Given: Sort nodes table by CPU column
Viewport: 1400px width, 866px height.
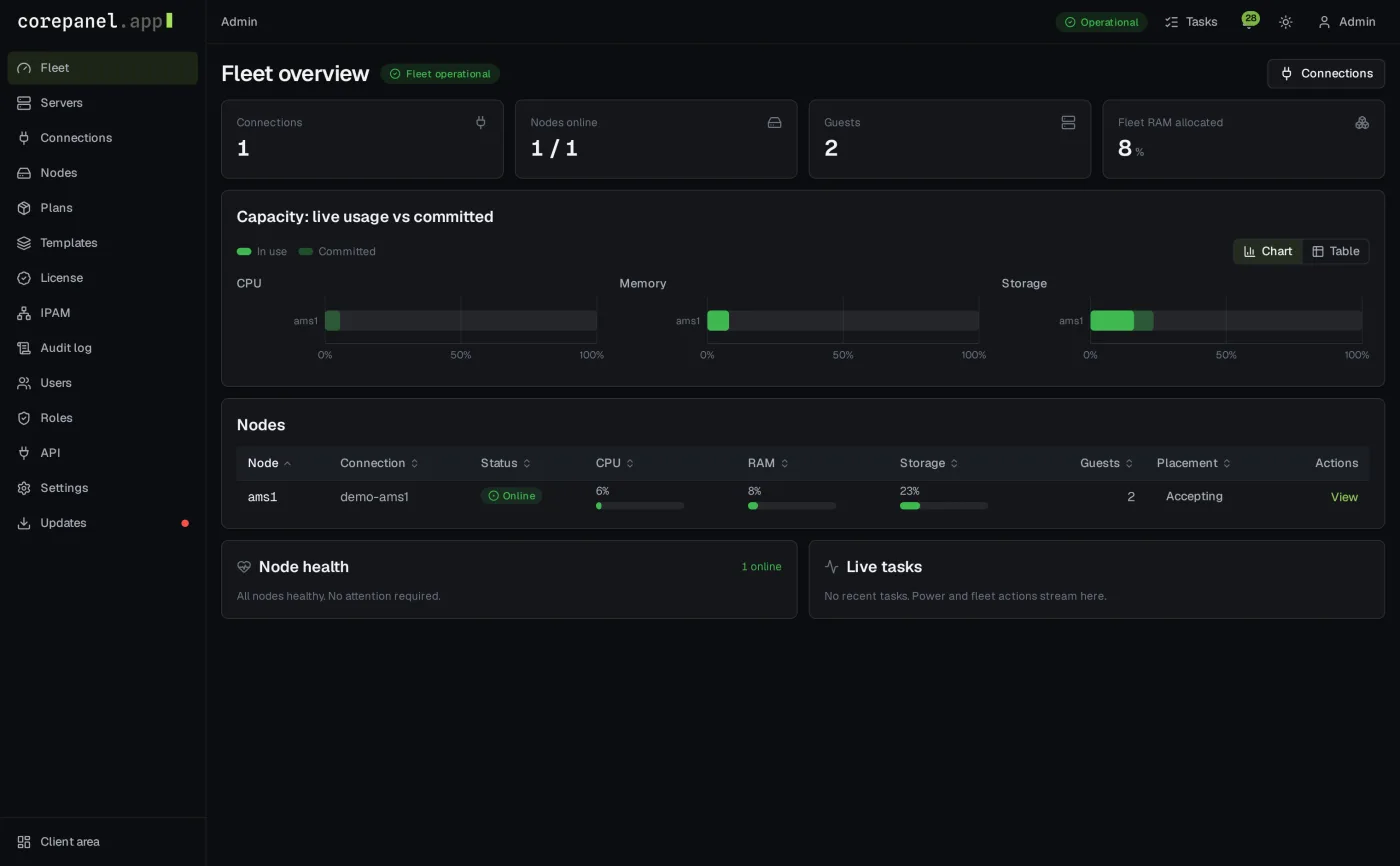Looking at the screenshot, I should pos(615,464).
